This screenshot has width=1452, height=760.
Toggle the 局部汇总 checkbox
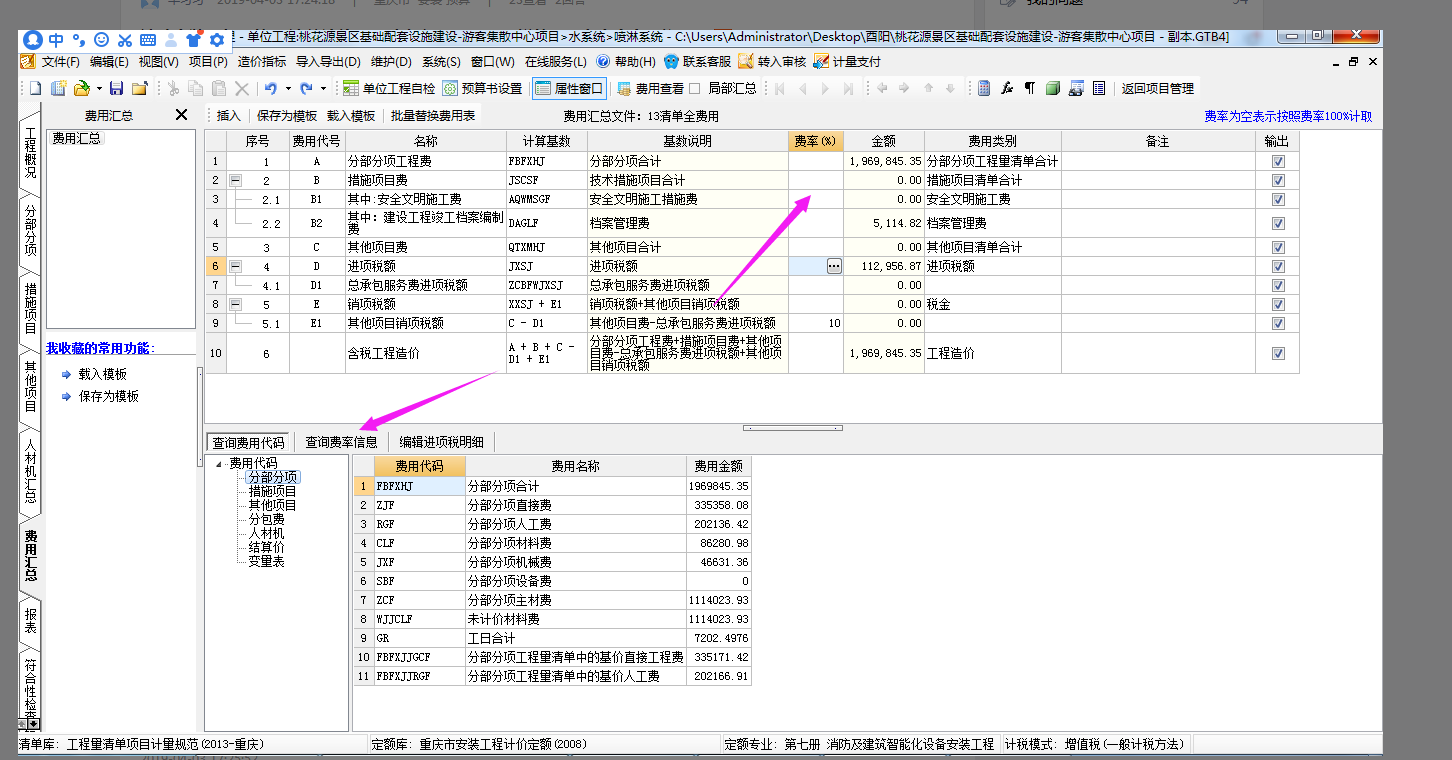(x=696, y=88)
